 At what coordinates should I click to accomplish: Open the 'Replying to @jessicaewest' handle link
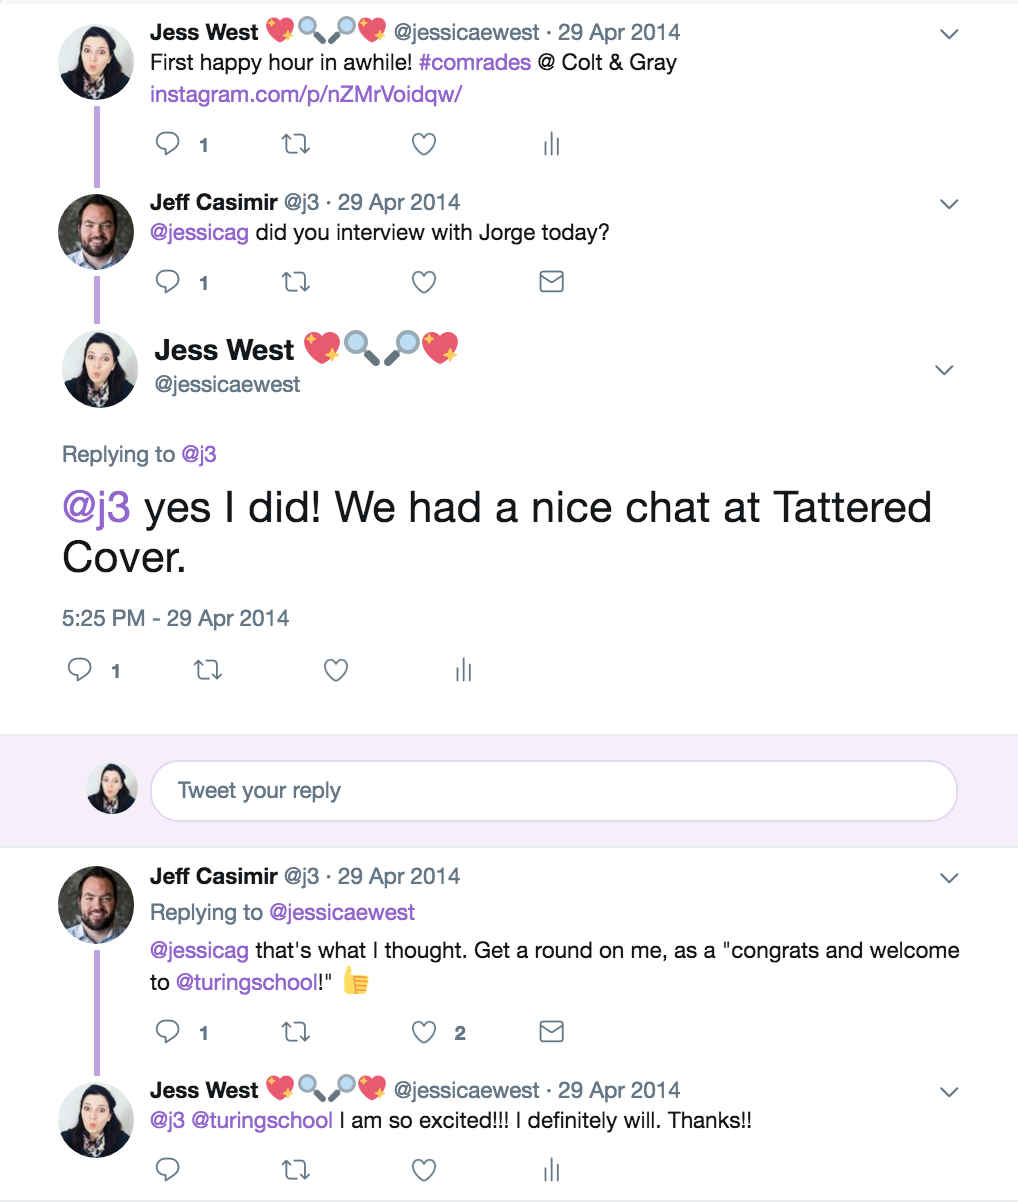click(342, 912)
